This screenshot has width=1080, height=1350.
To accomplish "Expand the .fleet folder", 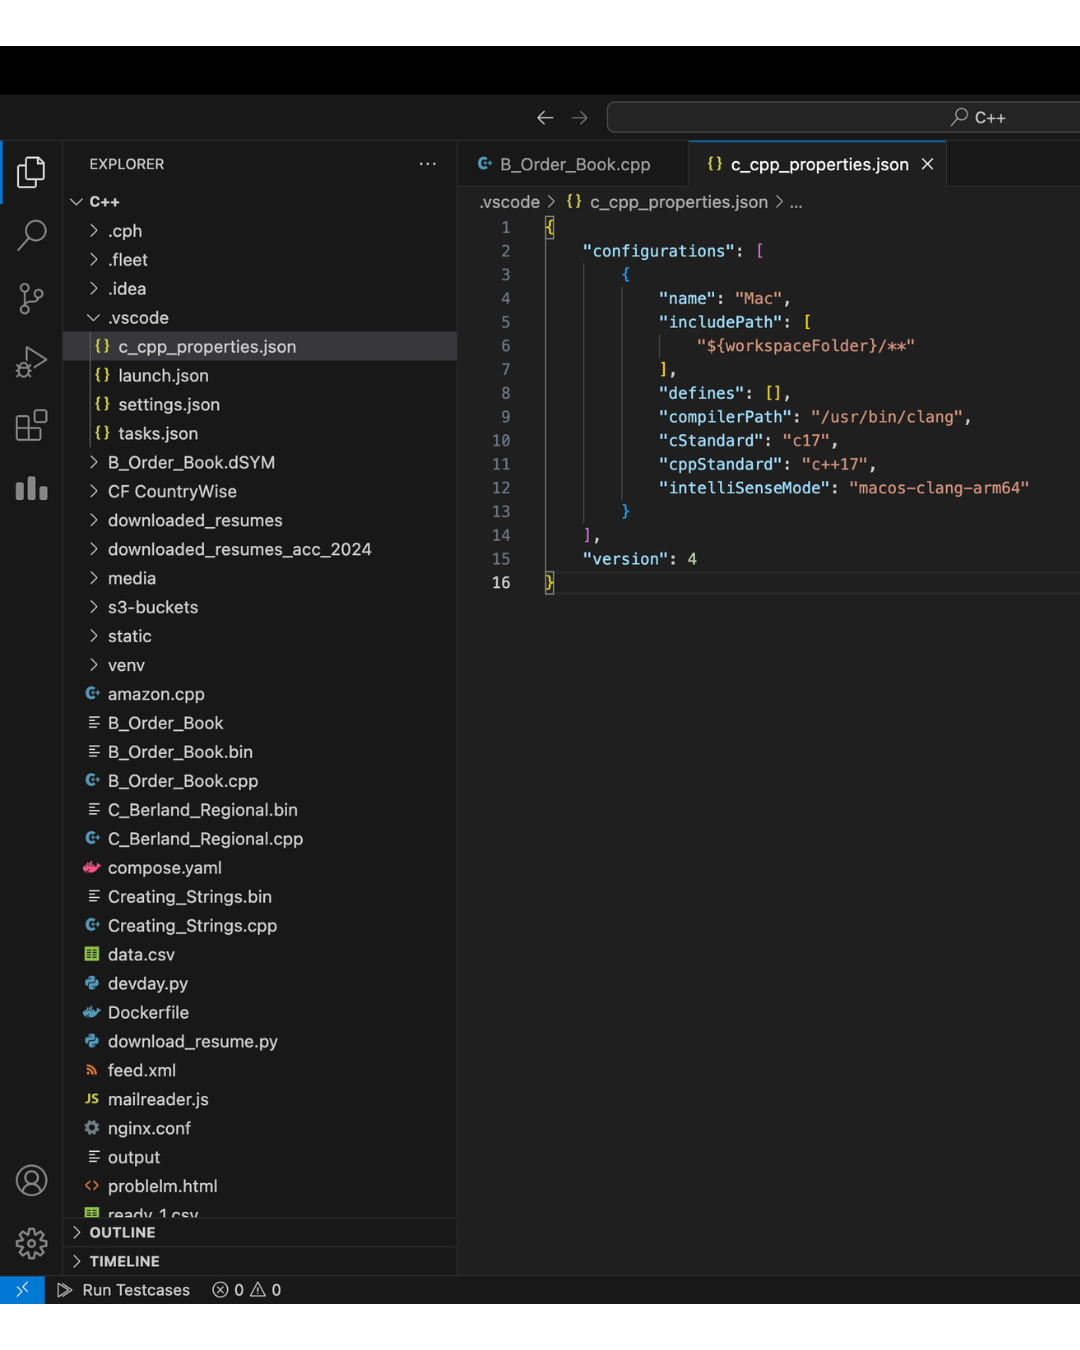I will pyautogui.click(x=260, y=260).
